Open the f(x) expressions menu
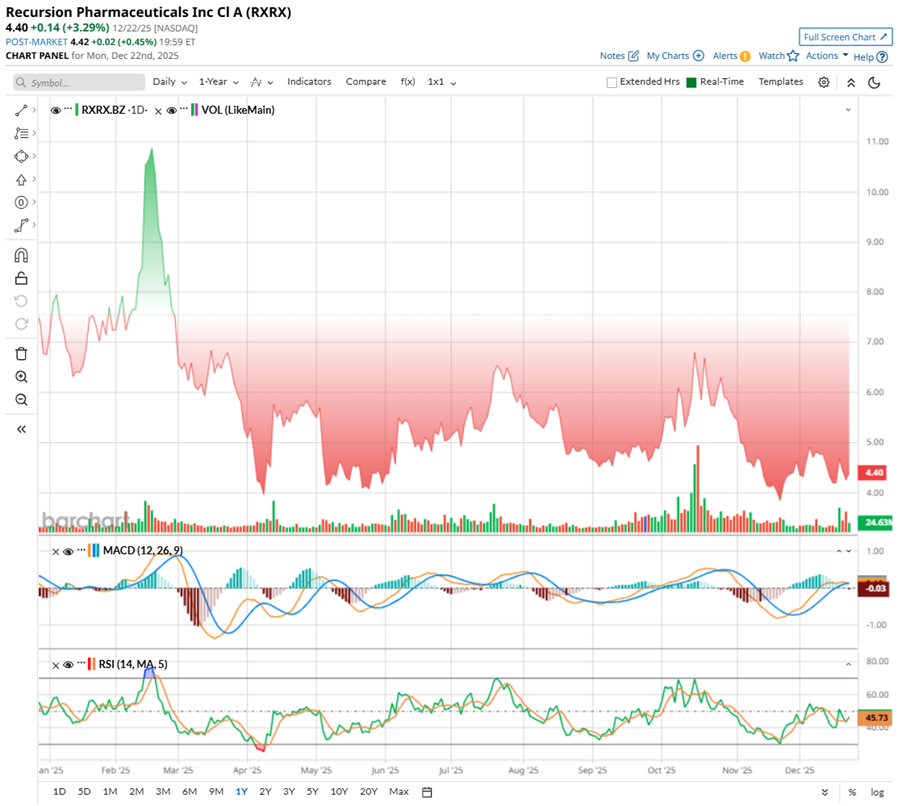This screenshot has width=902, height=806. (408, 82)
